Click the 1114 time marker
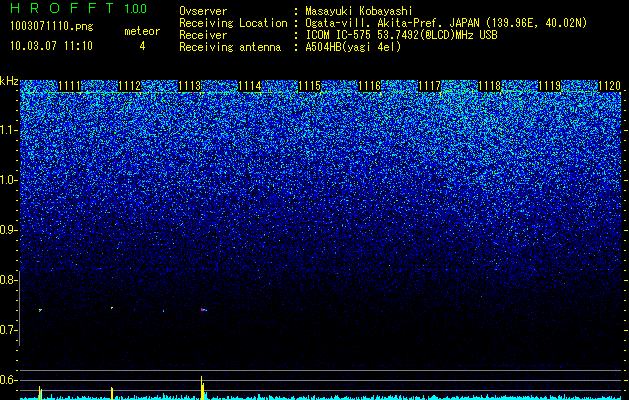Screen dimensions: 629x400 tap(250, 86)
